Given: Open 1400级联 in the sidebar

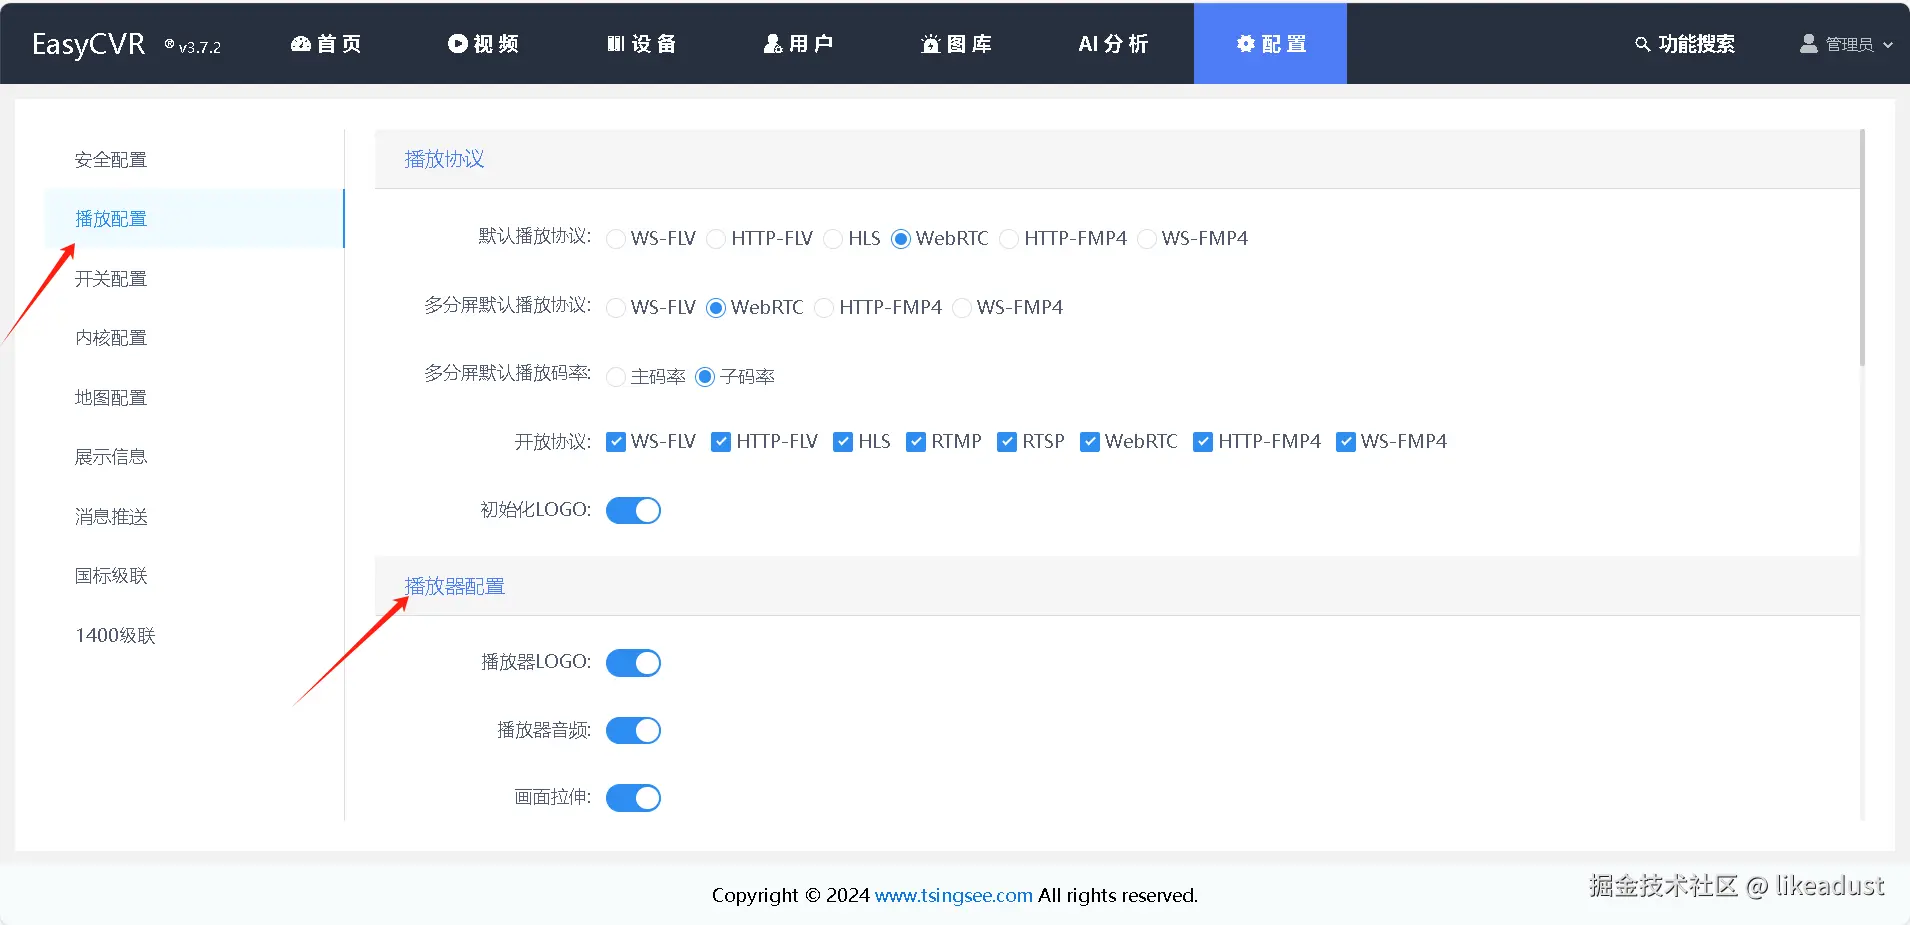Looking at the screenshot, I should (115, 636).
